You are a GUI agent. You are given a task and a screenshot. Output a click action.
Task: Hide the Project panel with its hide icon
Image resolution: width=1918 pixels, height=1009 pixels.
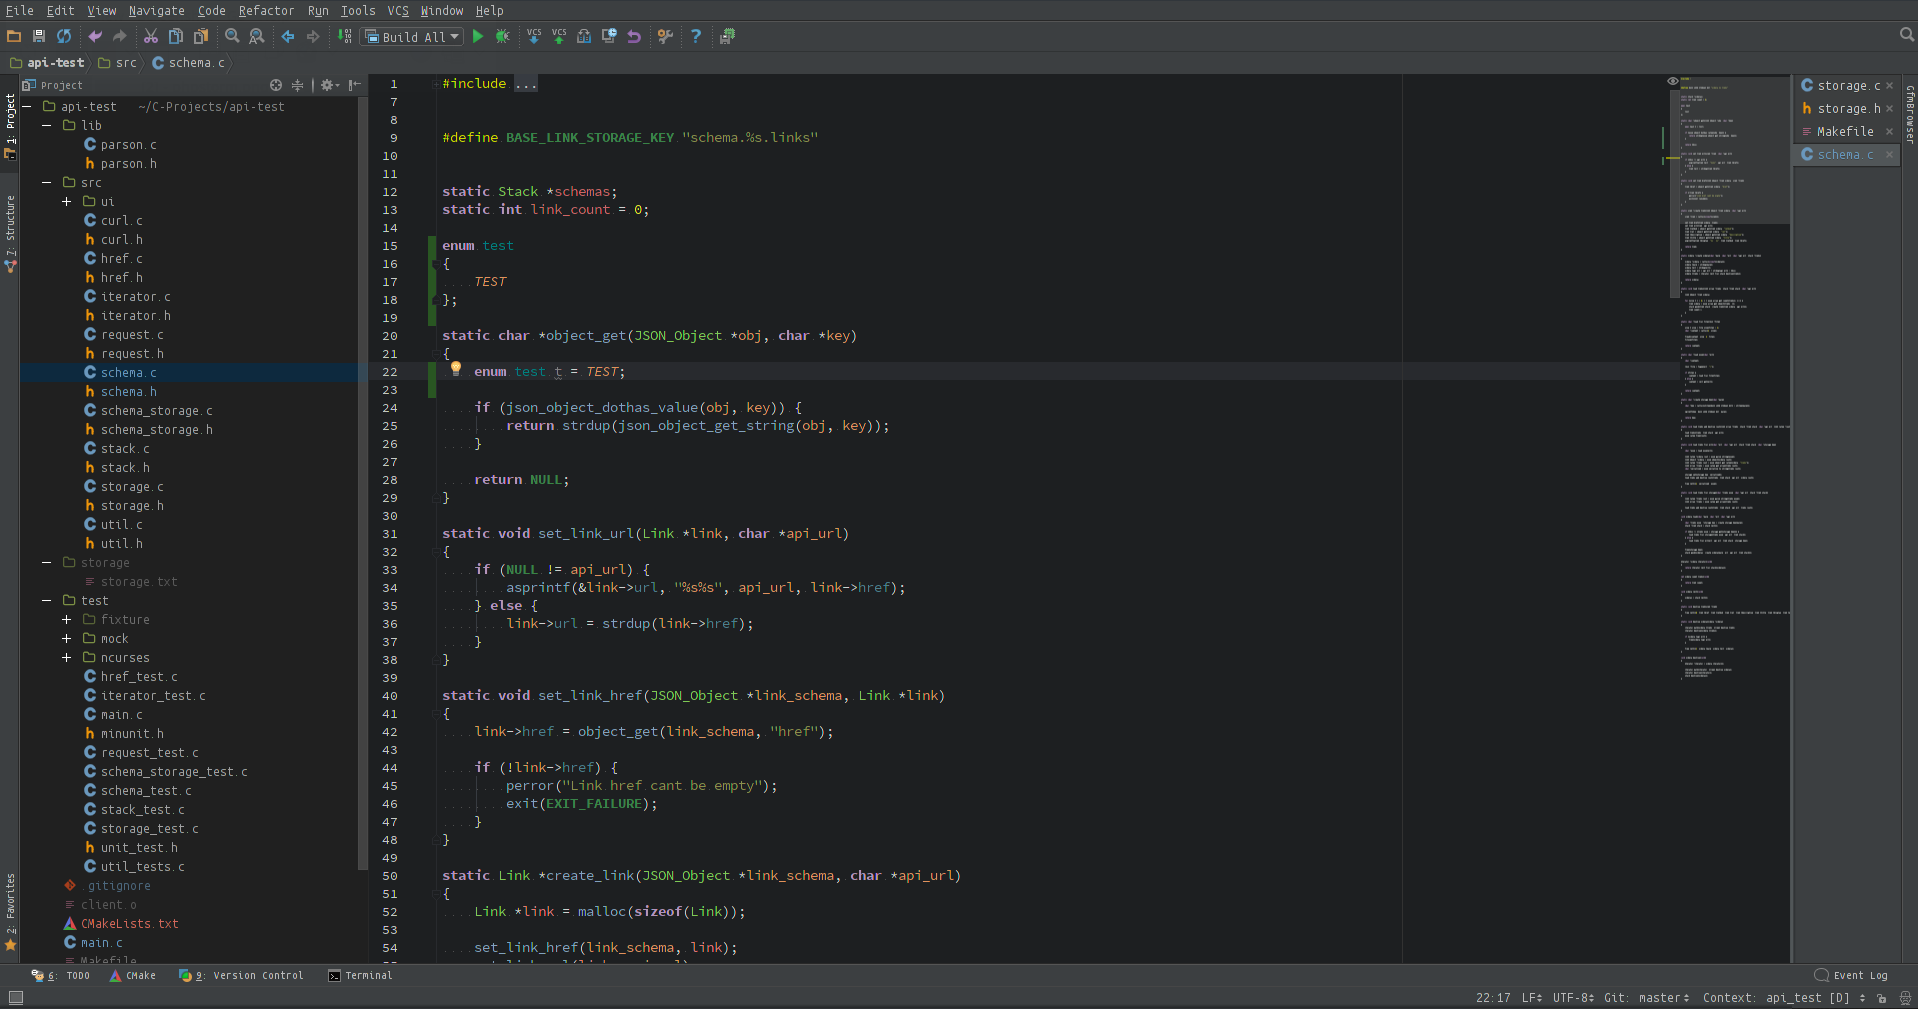point(354,85)
